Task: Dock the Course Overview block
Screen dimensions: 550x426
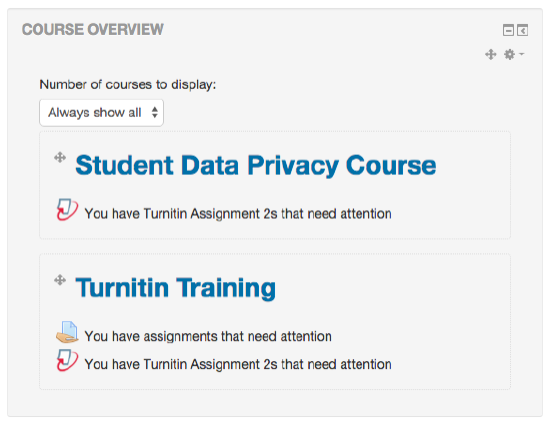Action: (522, 30)
